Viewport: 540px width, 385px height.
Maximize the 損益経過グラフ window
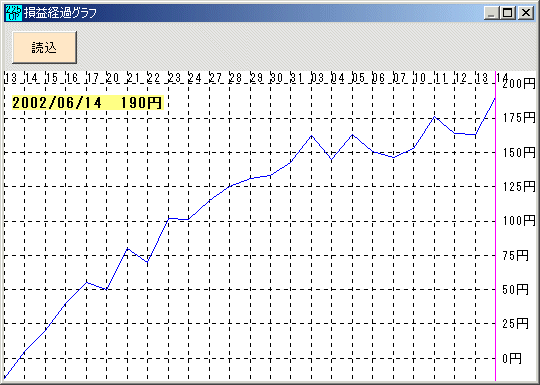click(507, 13)
